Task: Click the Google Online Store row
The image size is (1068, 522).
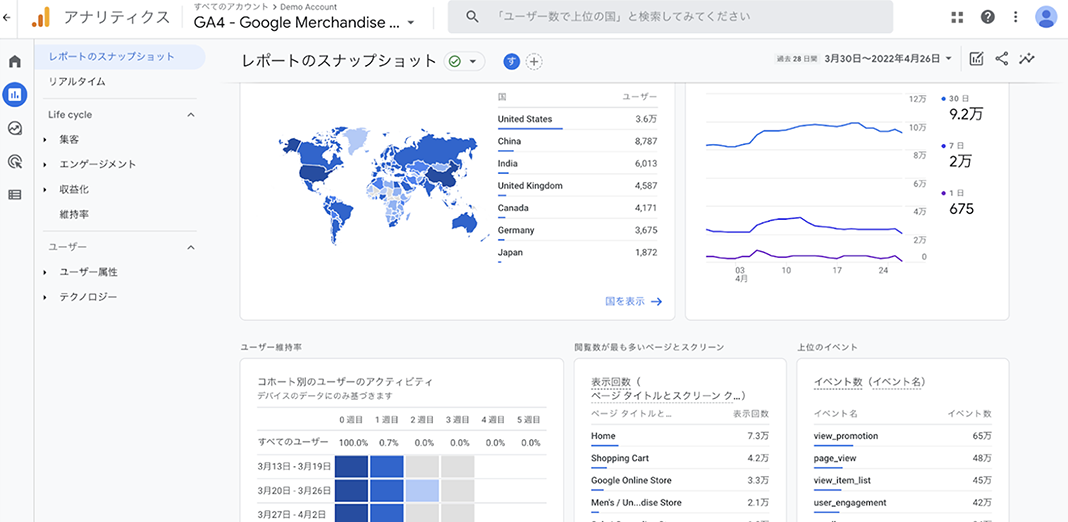Action: (680, 481)
